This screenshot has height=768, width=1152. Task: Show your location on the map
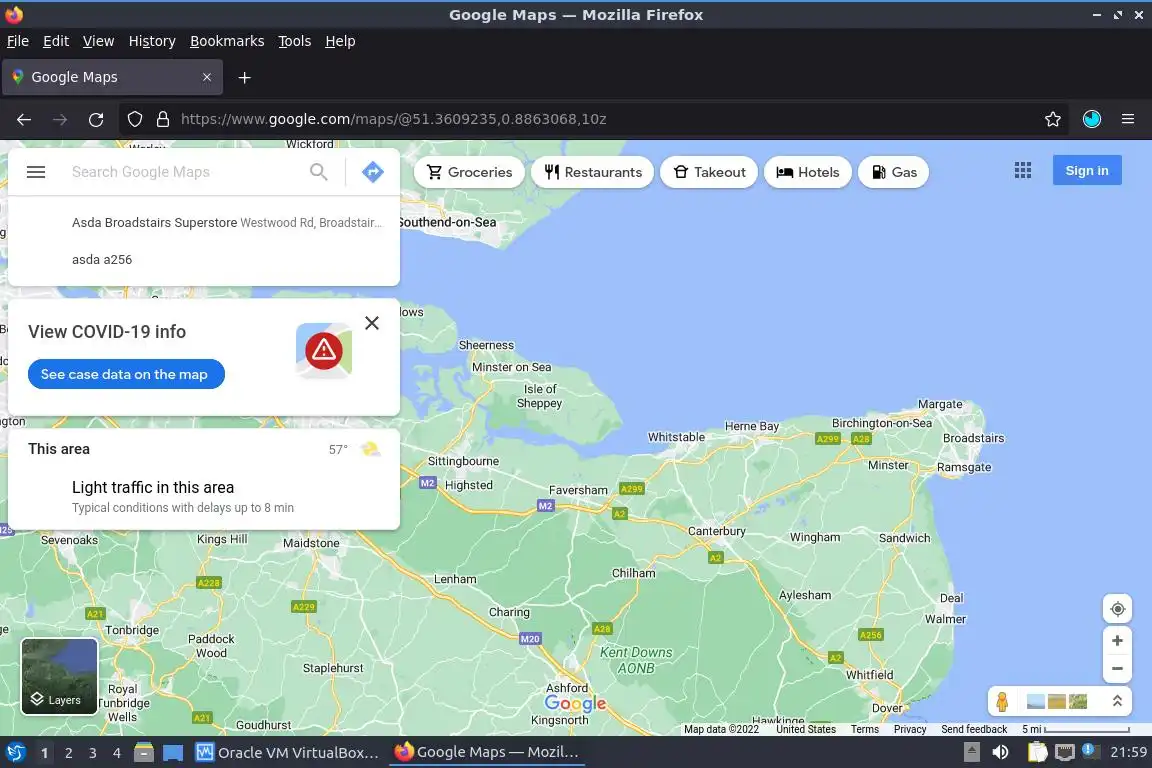(x=1117, y=609)
